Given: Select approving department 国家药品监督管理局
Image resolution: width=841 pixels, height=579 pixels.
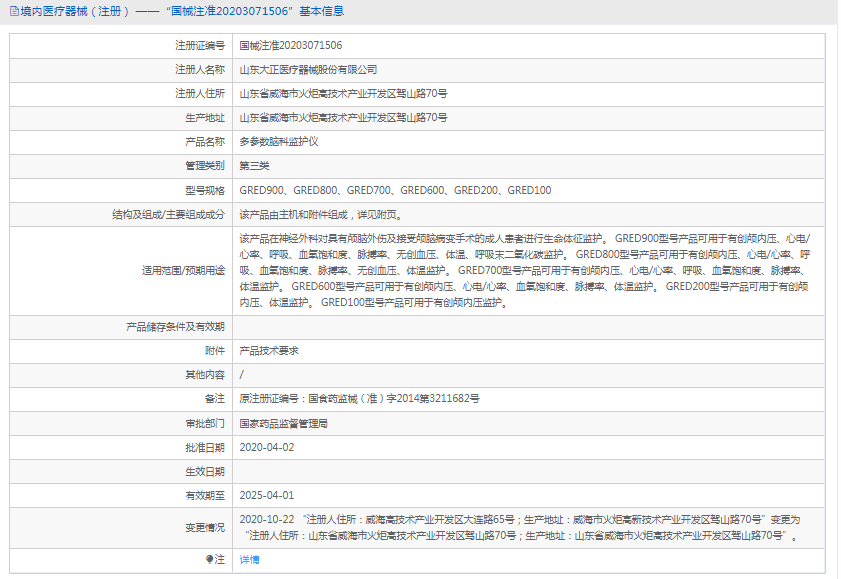Looking at the screenshot, I should (x=283, y=424).
